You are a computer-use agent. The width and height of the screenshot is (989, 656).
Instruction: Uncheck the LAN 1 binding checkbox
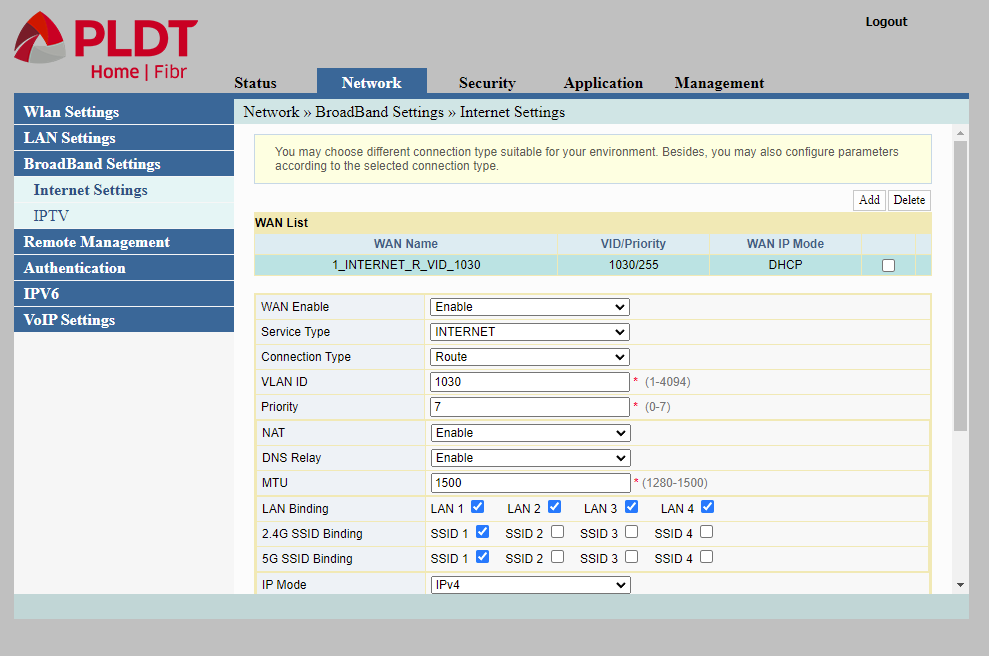[x=477, y=507]
